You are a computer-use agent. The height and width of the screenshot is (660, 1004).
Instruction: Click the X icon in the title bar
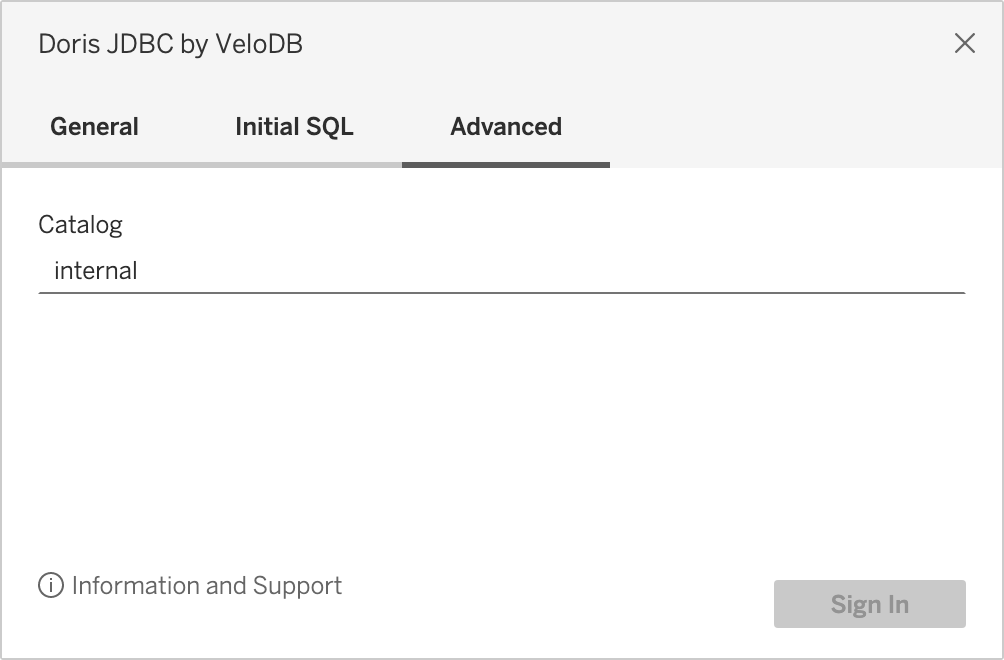pyautogui.click(x=964, y=43)
